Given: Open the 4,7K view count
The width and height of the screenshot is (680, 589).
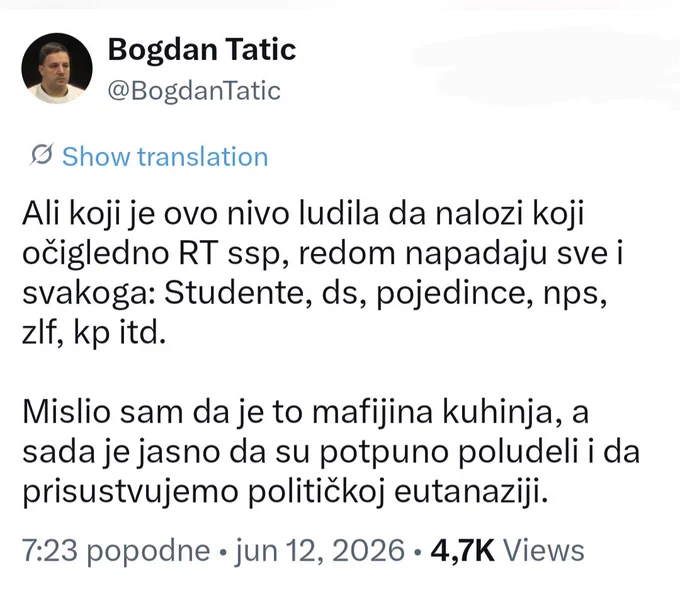Looking at the screenshot, I should 462,551.
